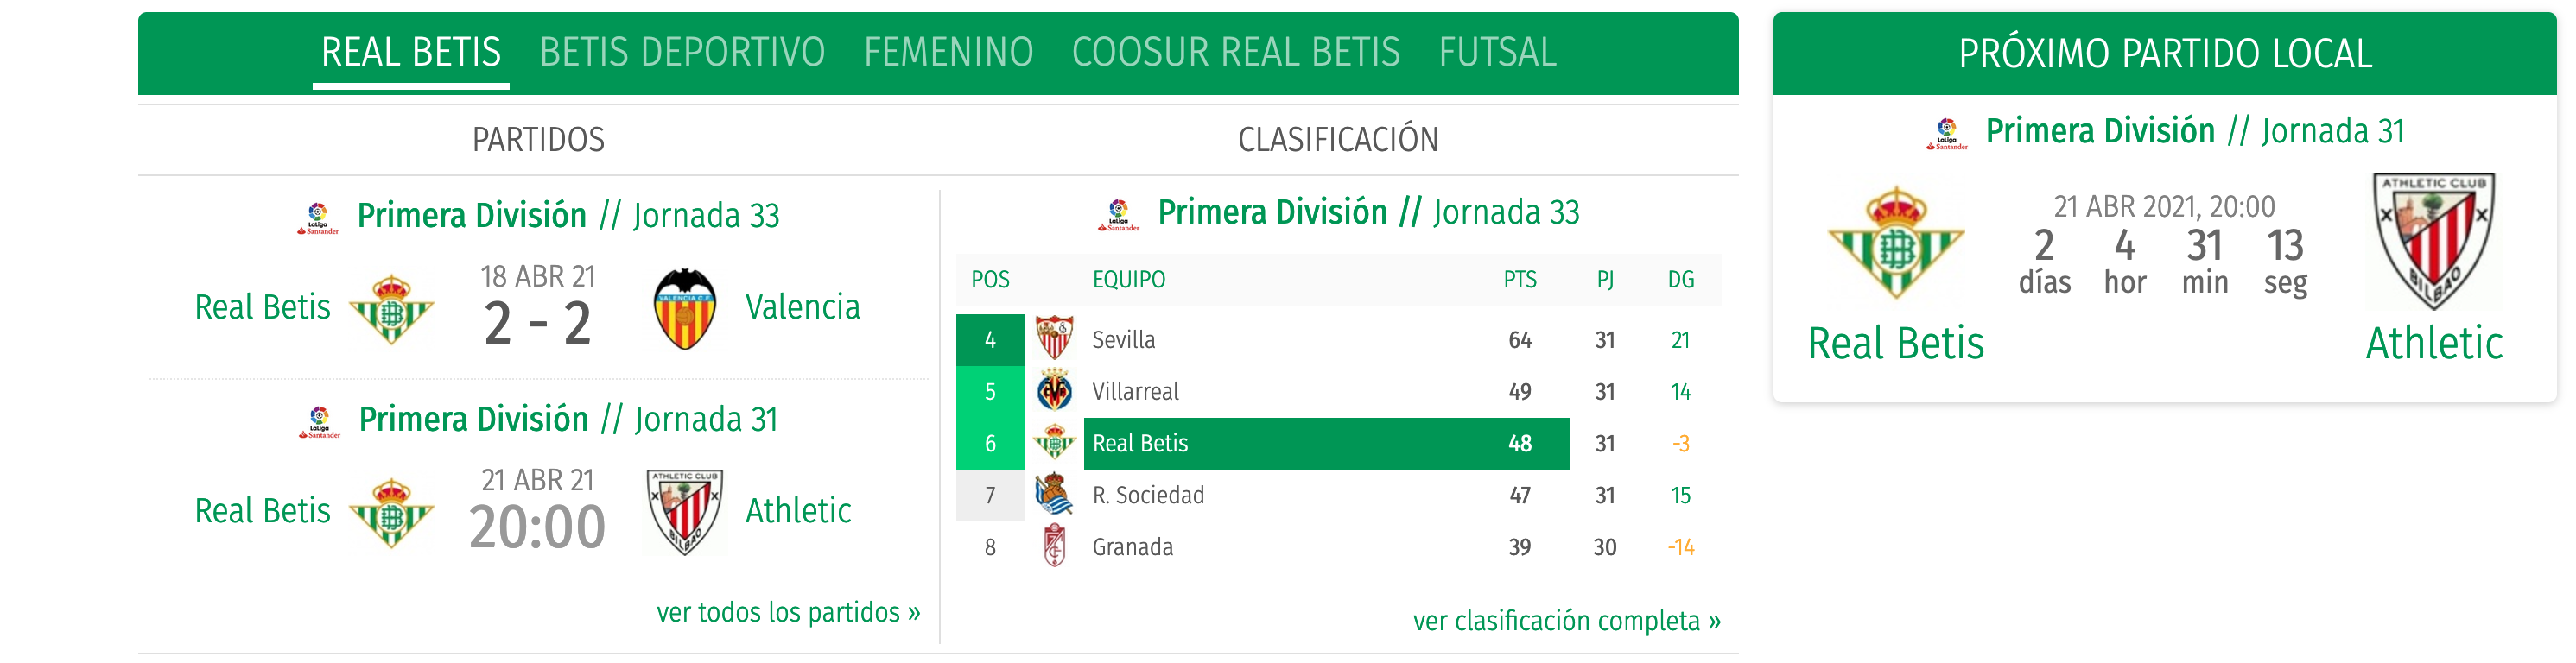Click the Real Betis crest beside the 2 - 2 result
The width and height of the screenshot is (2576, 663).
click(391, 309)
